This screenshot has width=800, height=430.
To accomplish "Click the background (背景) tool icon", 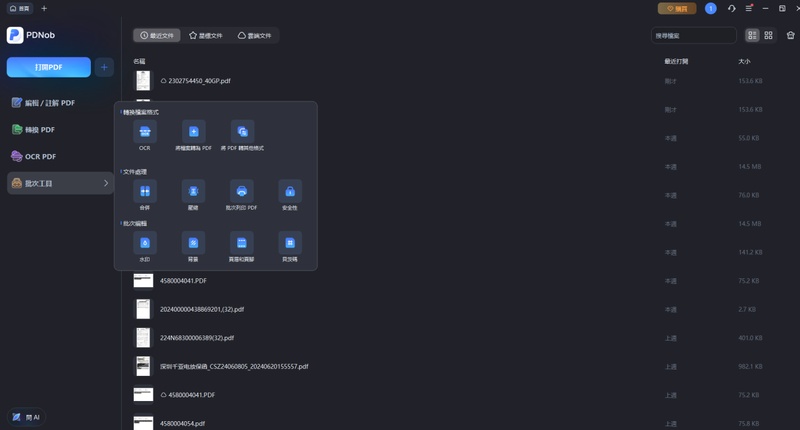I will tap(193, 242).
